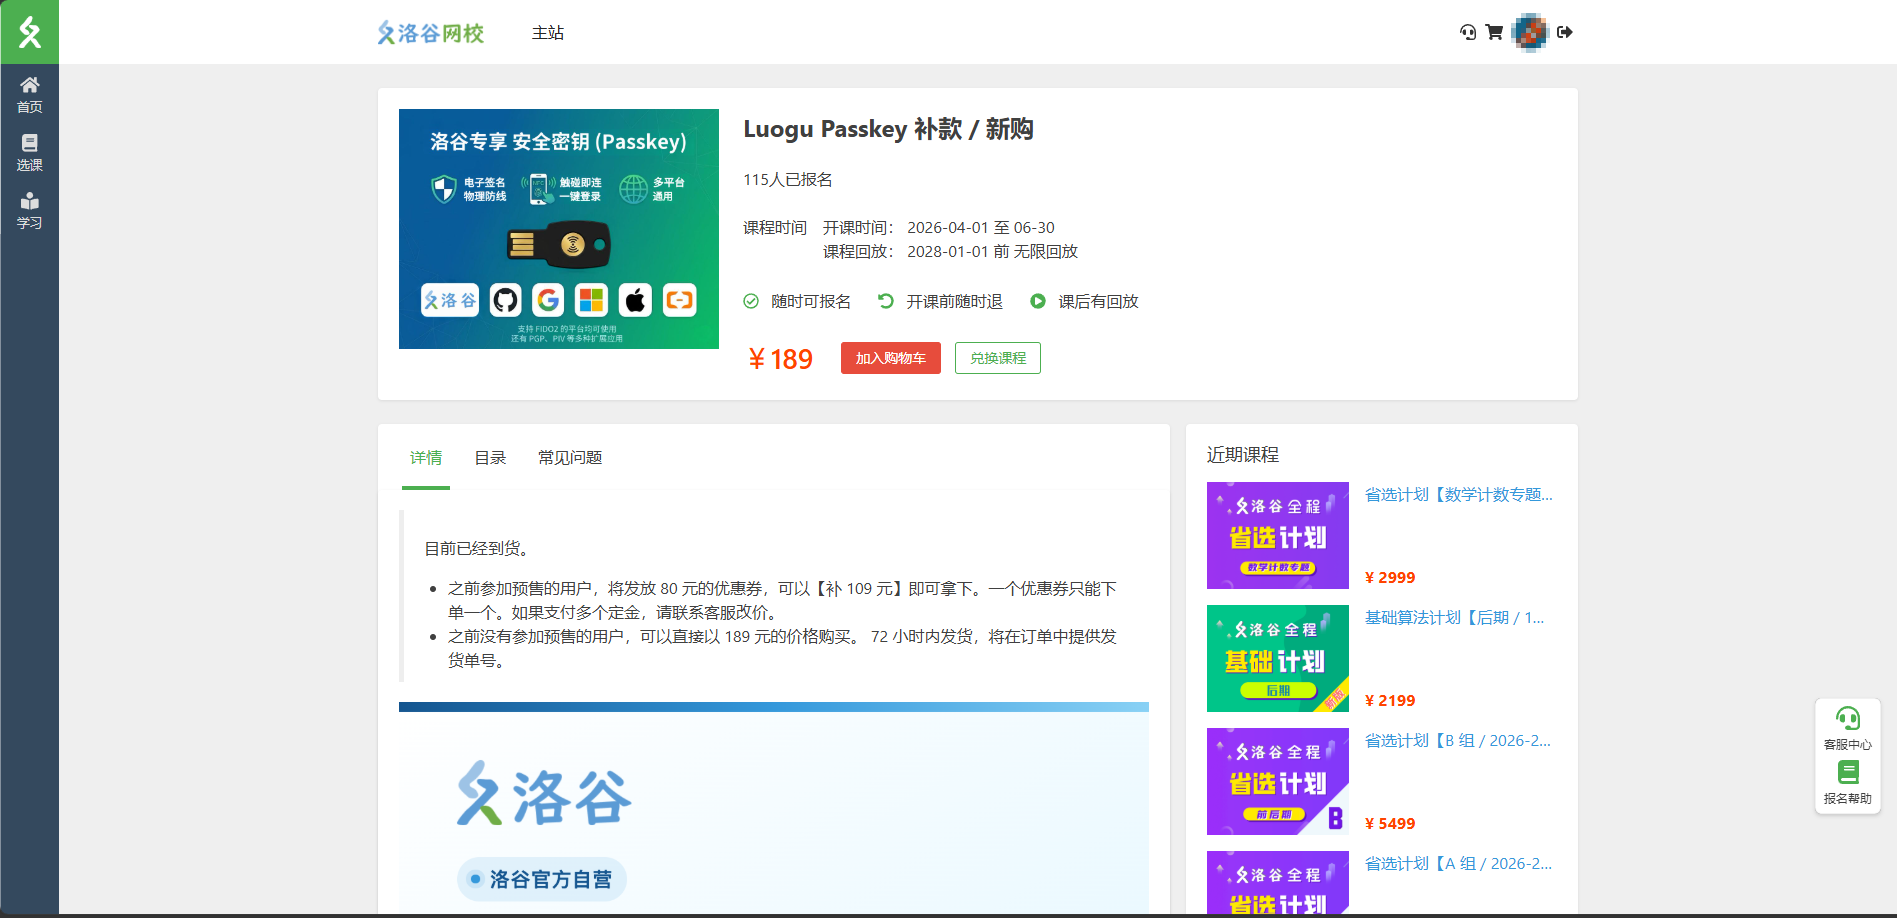The height and width of the screenshot is (918, 1897).
Task: Click the 近期课程 heading
Action: tap(1243, 455)
